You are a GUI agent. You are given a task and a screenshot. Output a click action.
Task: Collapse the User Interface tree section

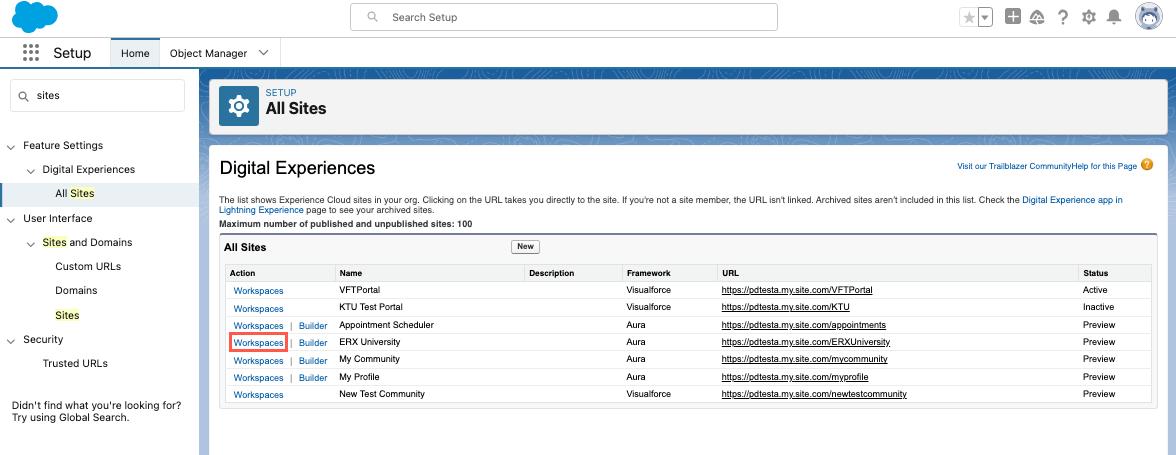[11, 219]
